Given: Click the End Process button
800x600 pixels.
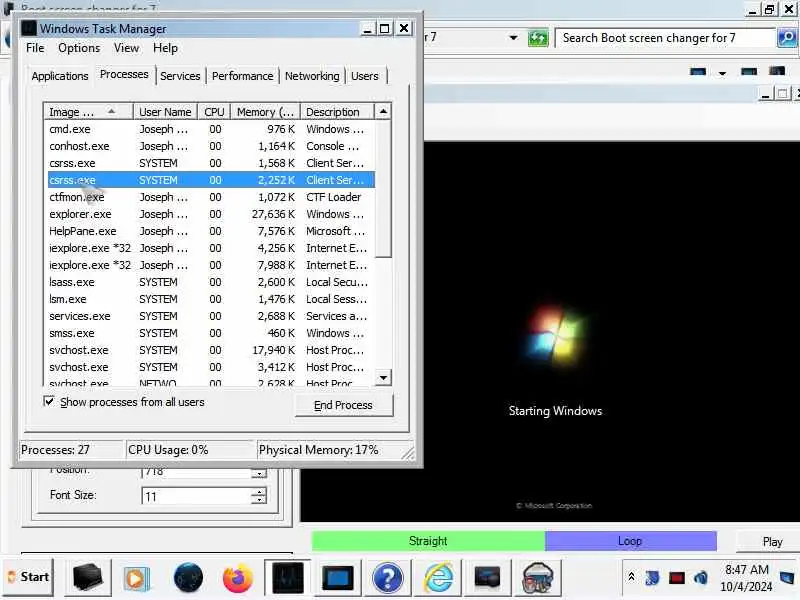Looking at the screenshot, I should tap(343, 405).
